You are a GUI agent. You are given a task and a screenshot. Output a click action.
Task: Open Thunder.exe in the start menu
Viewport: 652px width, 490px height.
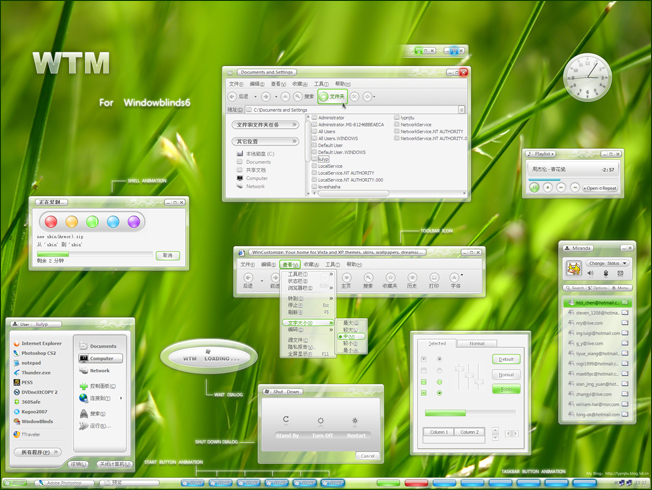coord(32,373)
